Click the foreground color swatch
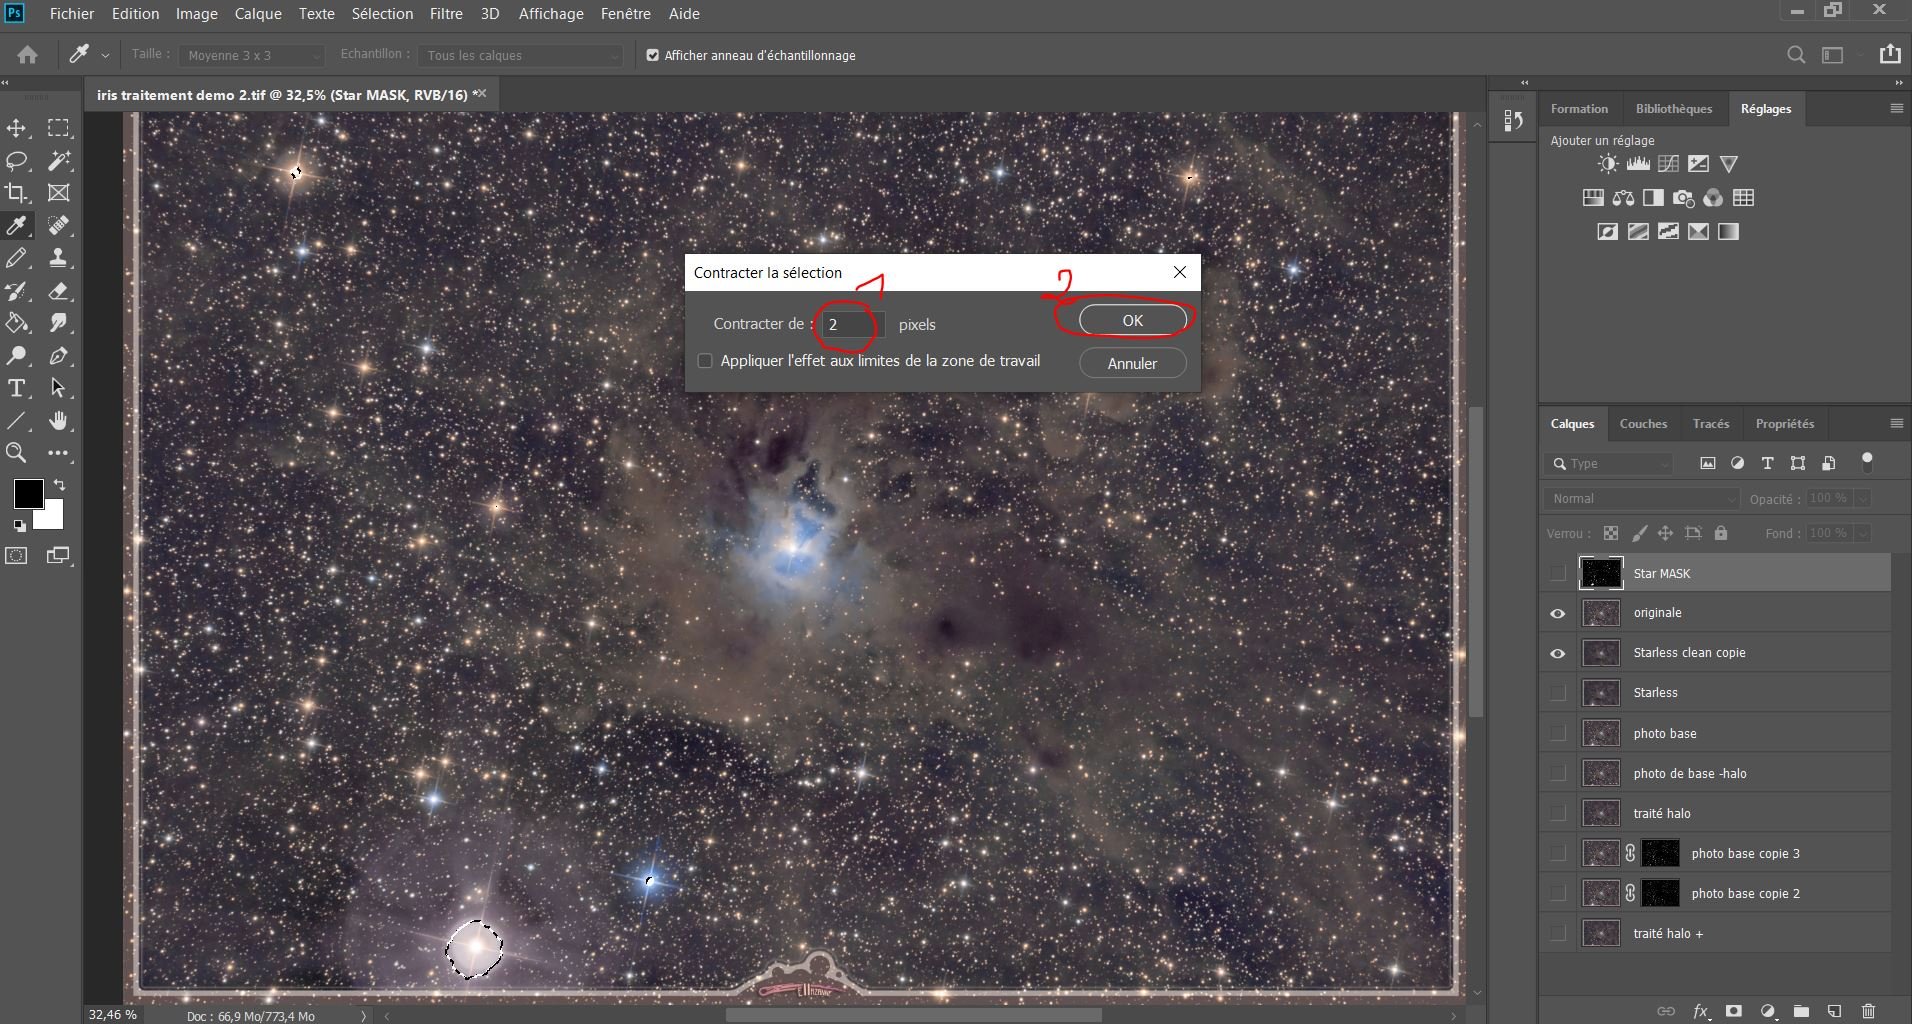Screen dimensions: 1912x1024 (x=27, y=493)
